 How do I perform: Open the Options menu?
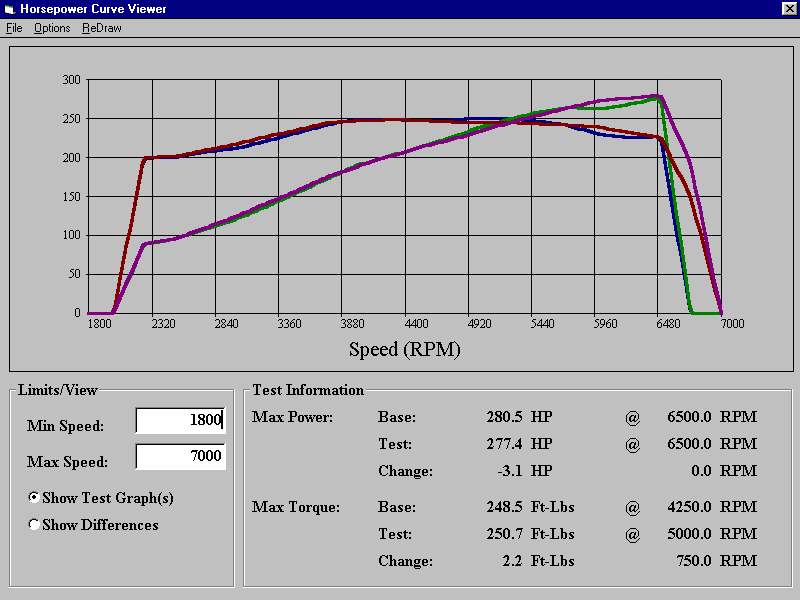coord(52,28)
